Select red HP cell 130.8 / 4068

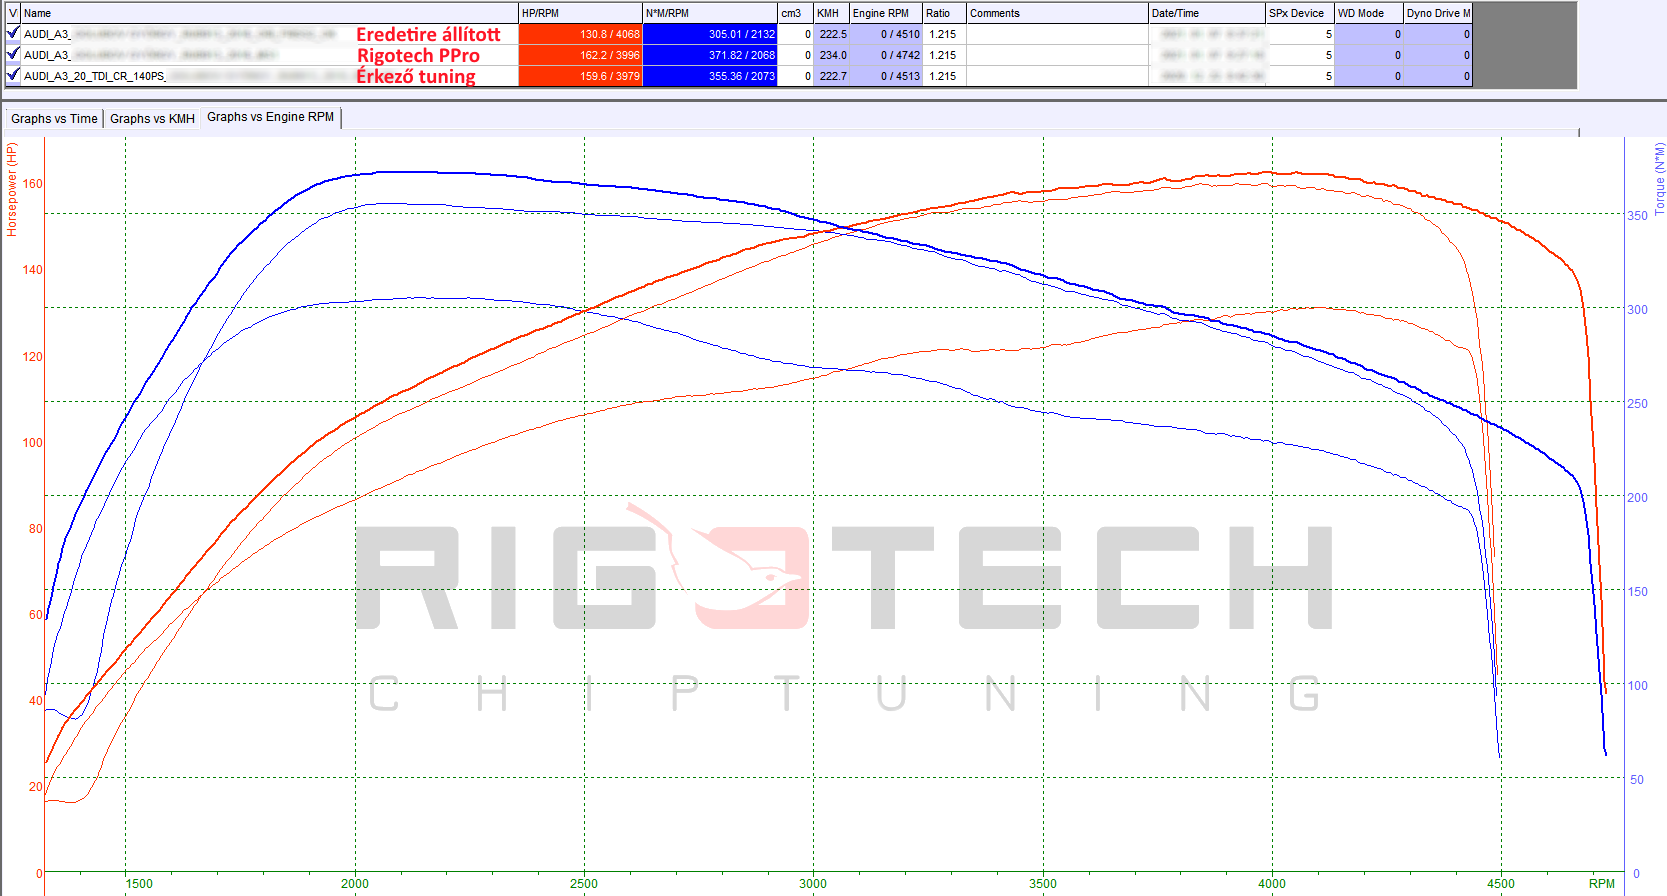(580, 34)
